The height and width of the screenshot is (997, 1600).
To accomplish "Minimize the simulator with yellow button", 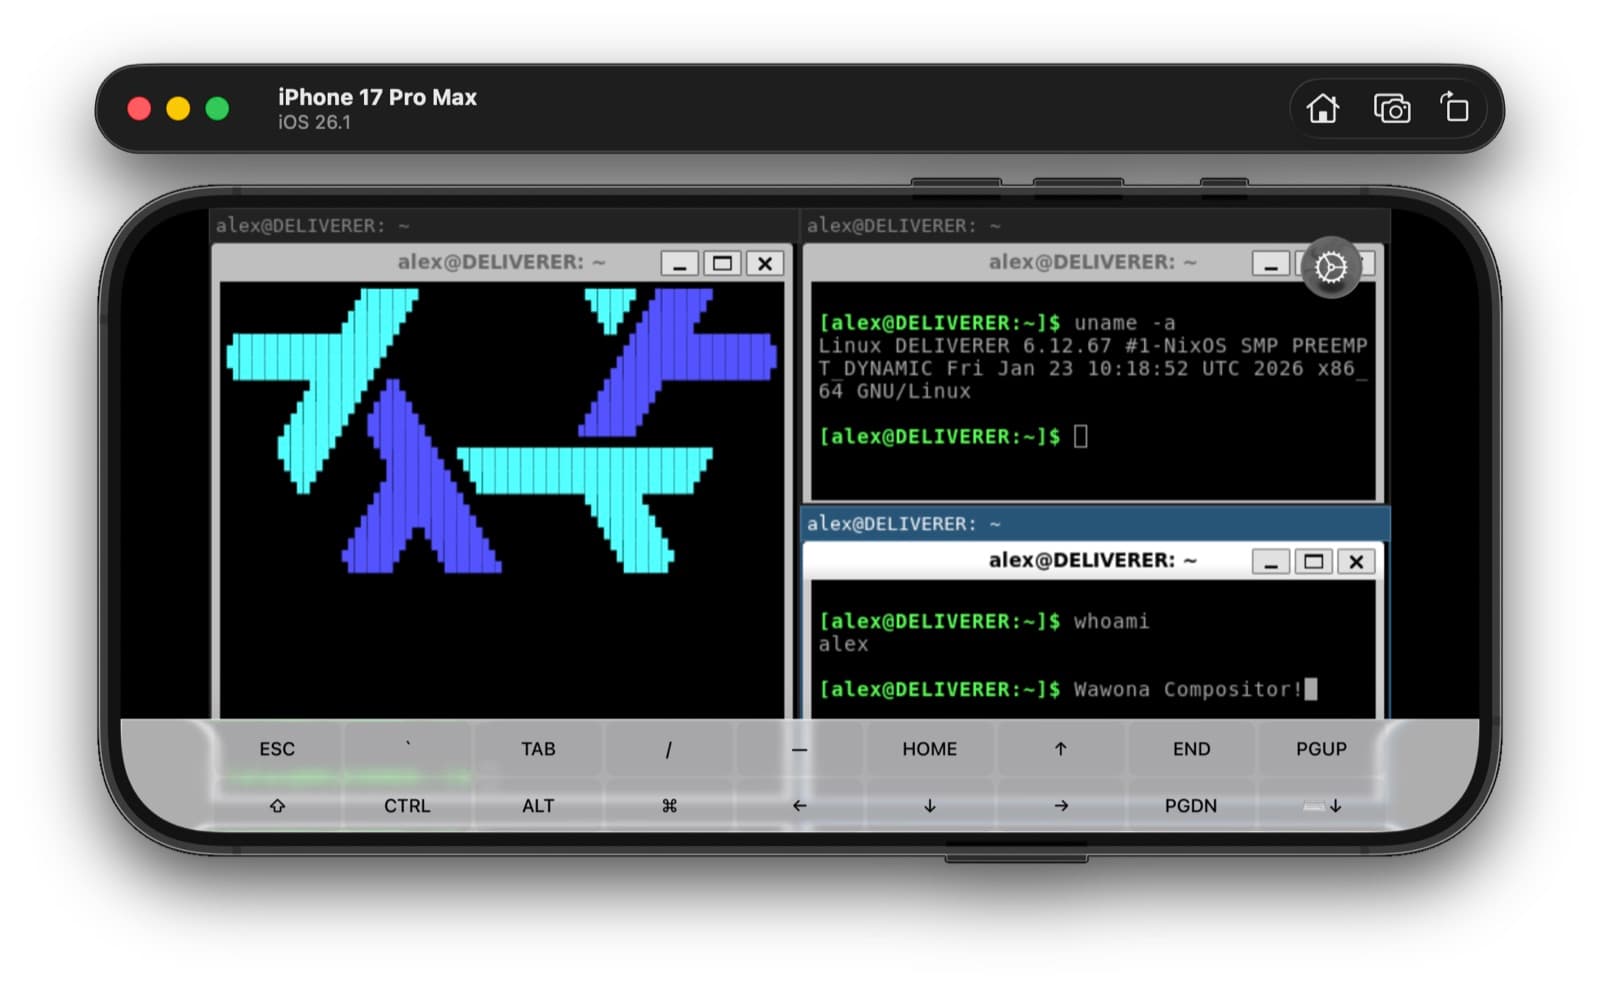I will (178, 108).
